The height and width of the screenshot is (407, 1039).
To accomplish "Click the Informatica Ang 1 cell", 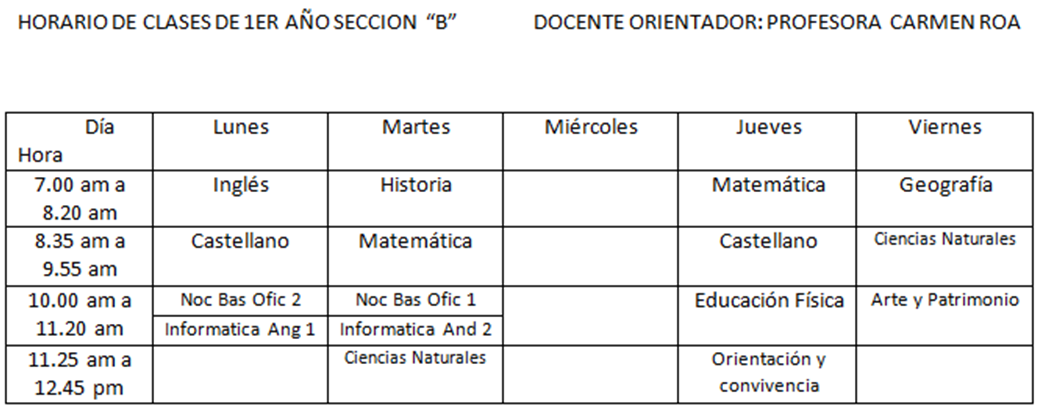I will pyautogui.click(x=241, y=330).
